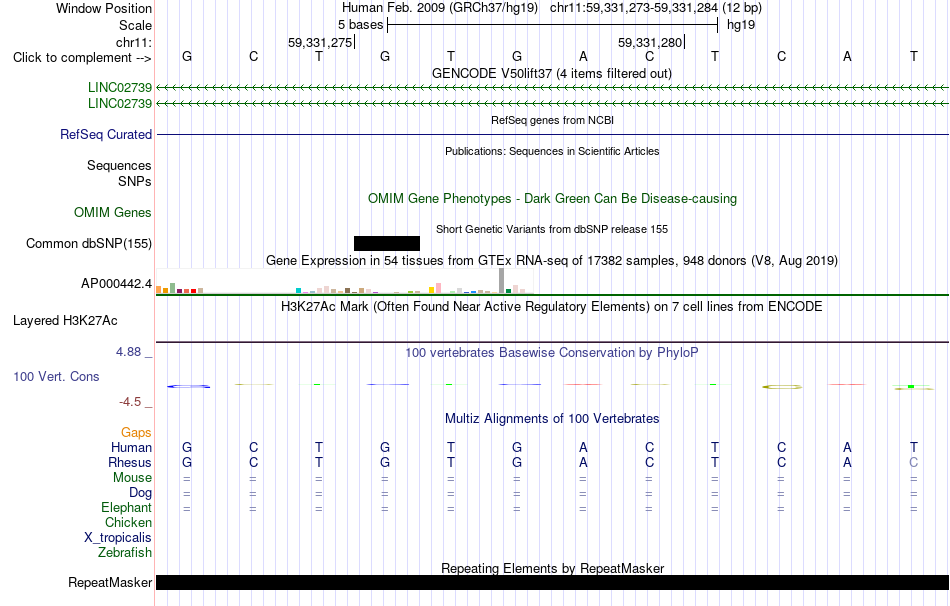Click the Scale label

tap(136, 25)
